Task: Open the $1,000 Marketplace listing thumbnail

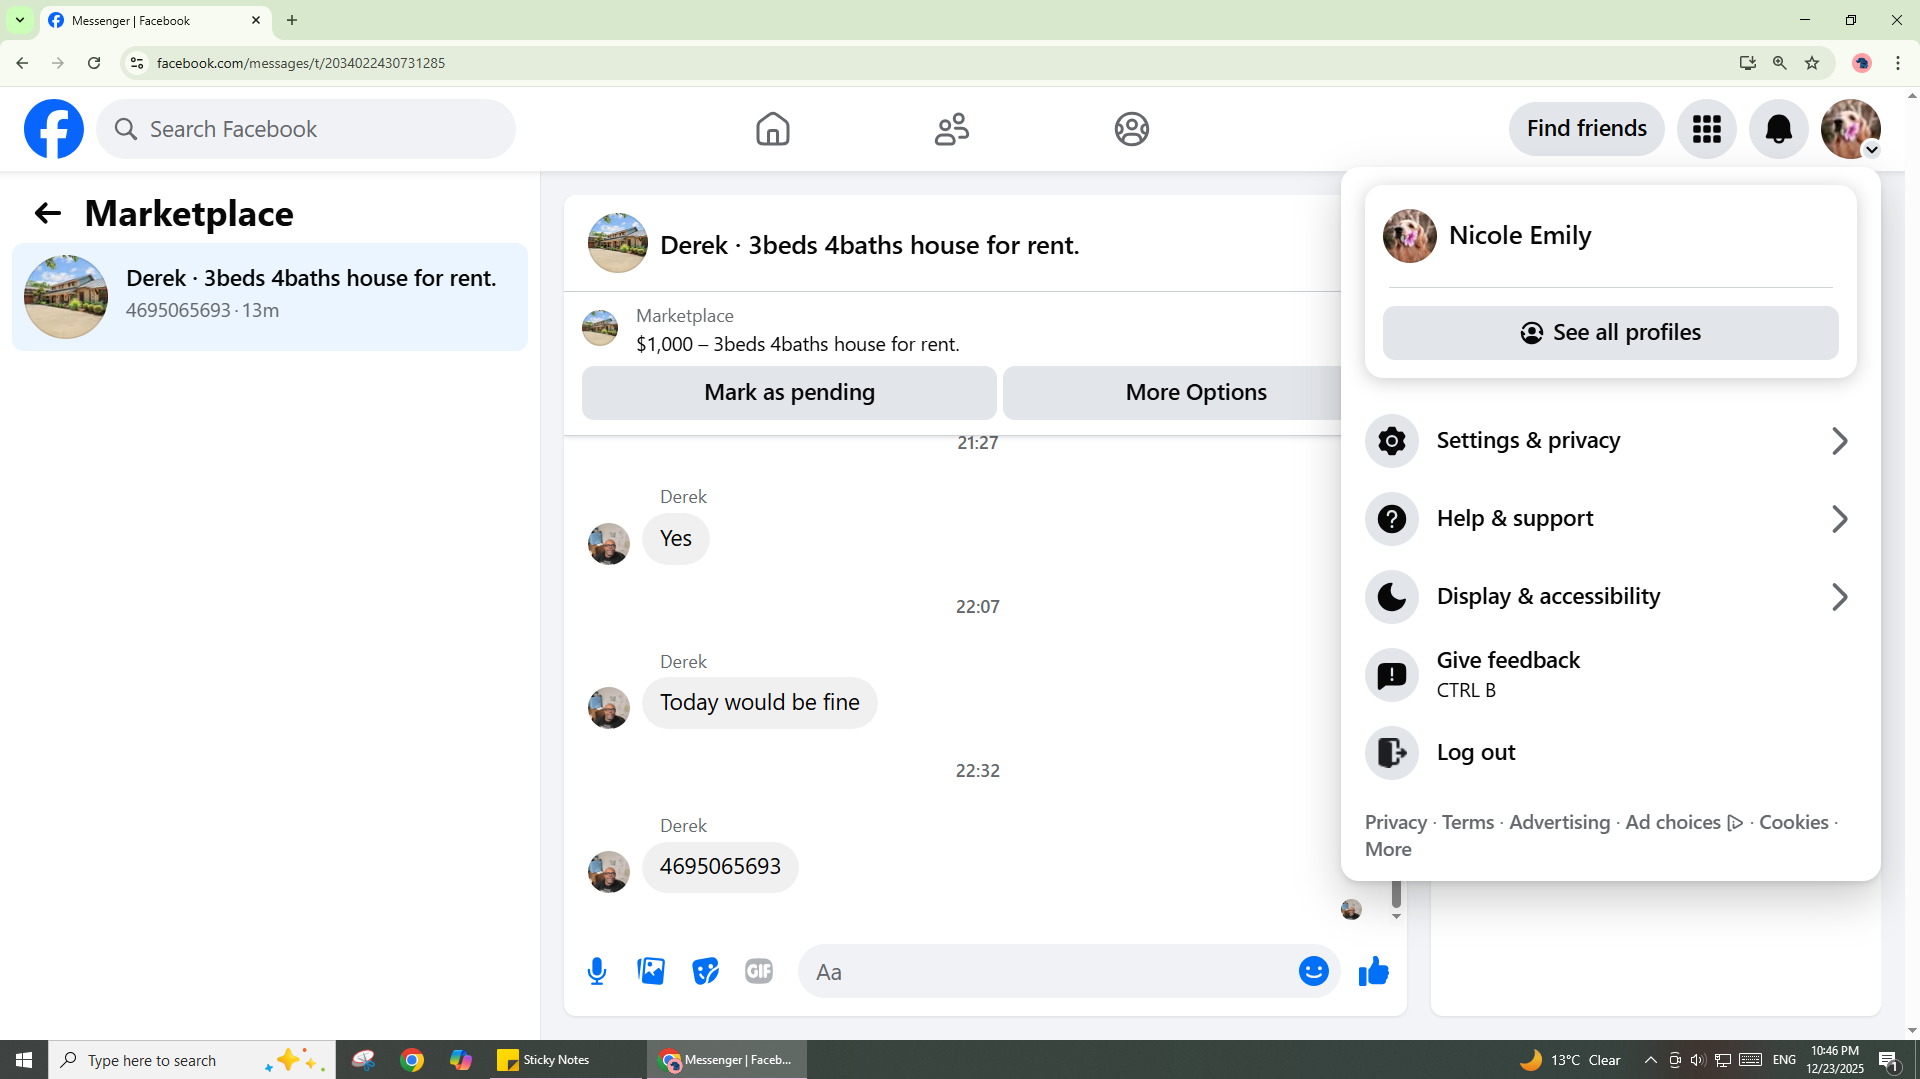Action: (x=600, y=328)
